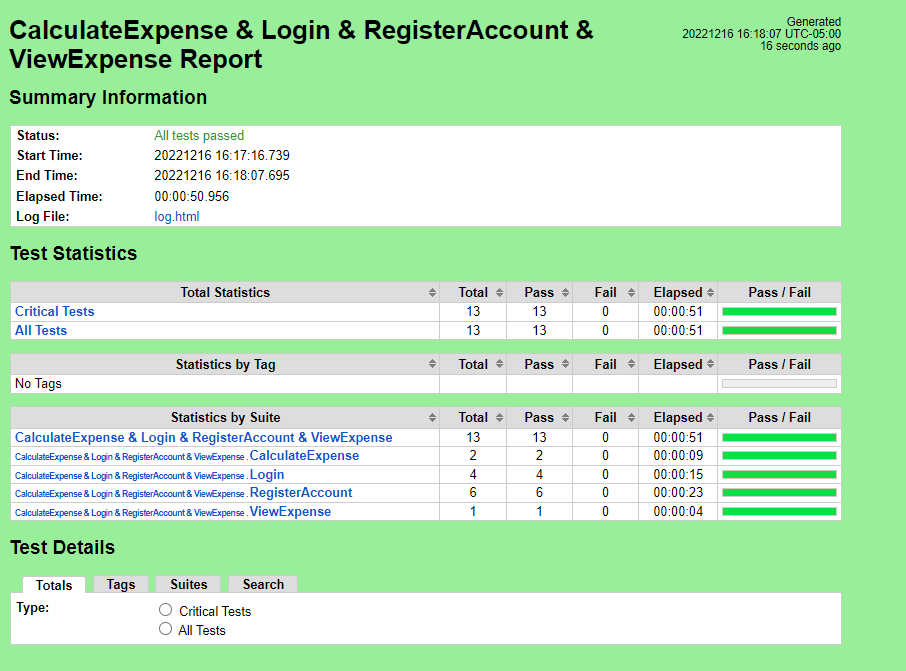Switch to the Tags tab

(121, 584)
